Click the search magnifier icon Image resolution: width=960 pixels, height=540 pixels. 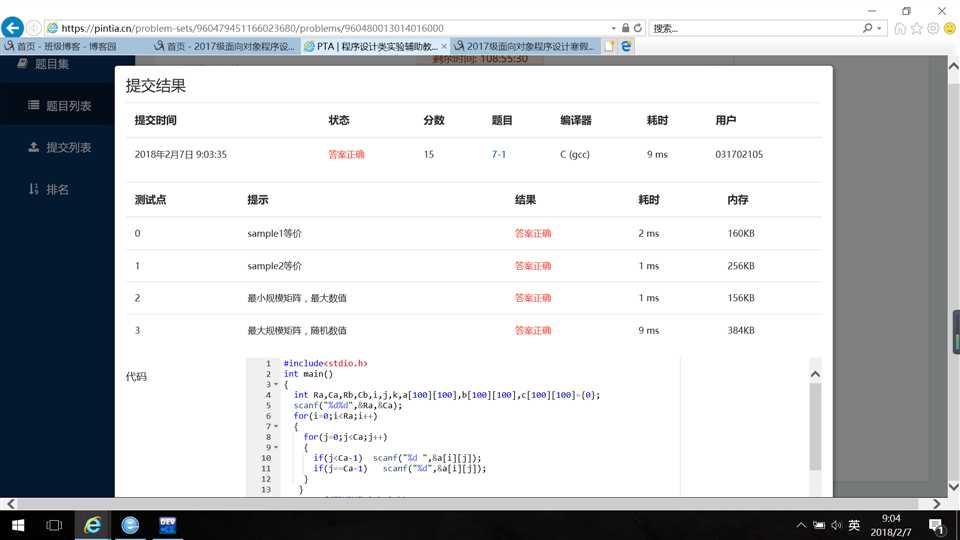point(867,28)
